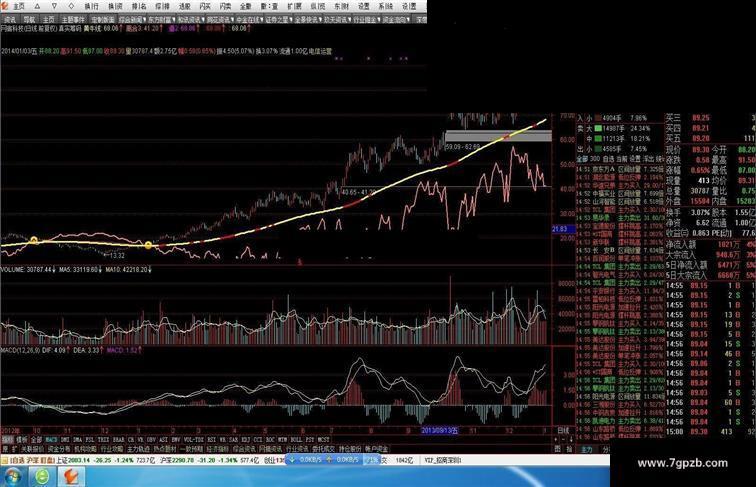The image size is (756, 487).
Task: Switch to the 资讯 tab
Action: coord(11,19)
